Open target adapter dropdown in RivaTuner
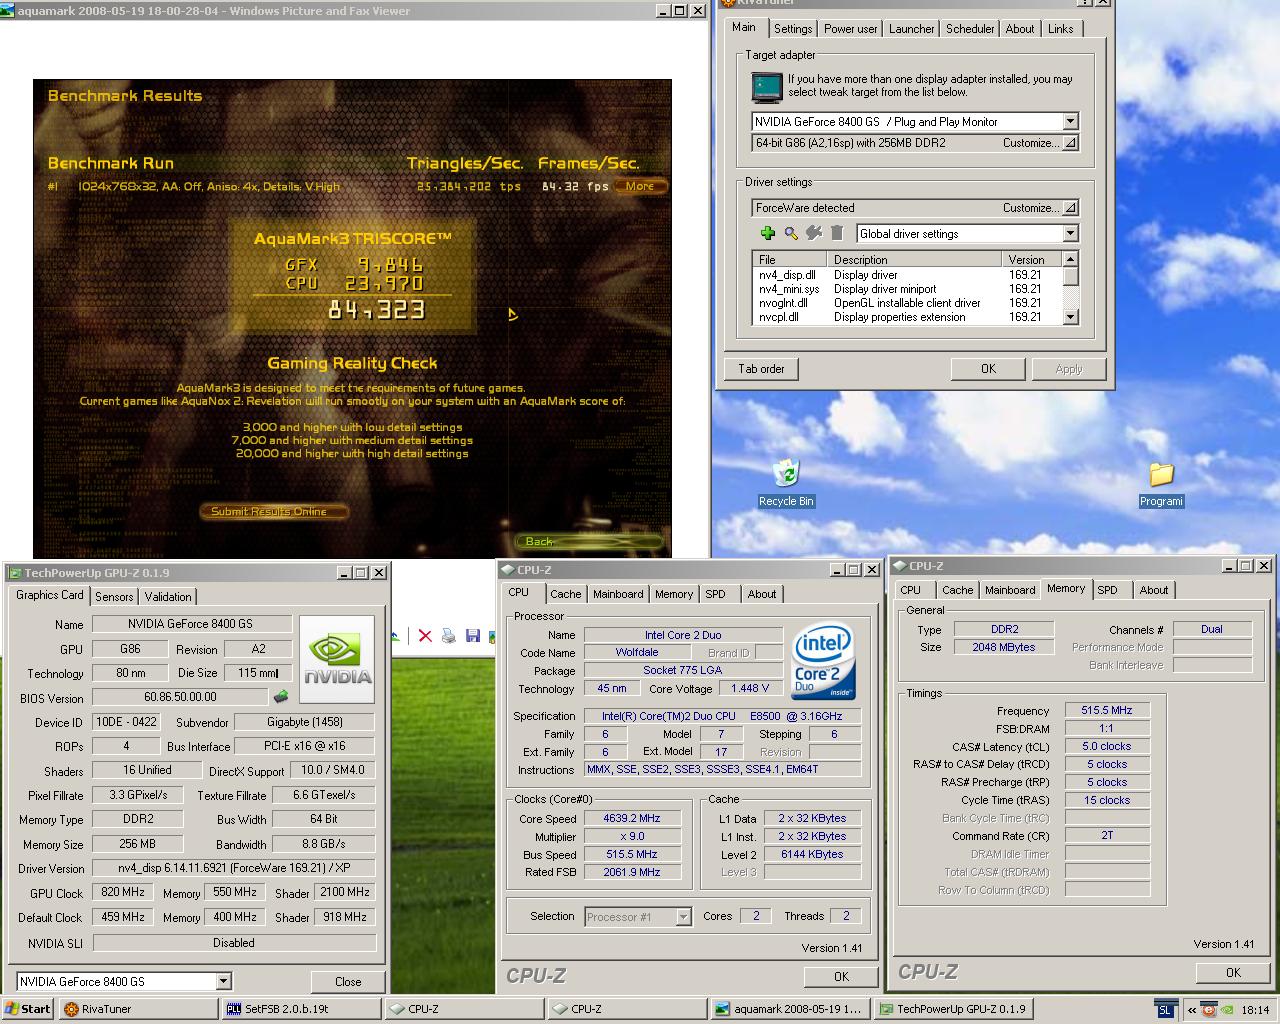This screenshot has height=1024, width=1280. [1070, 122]
